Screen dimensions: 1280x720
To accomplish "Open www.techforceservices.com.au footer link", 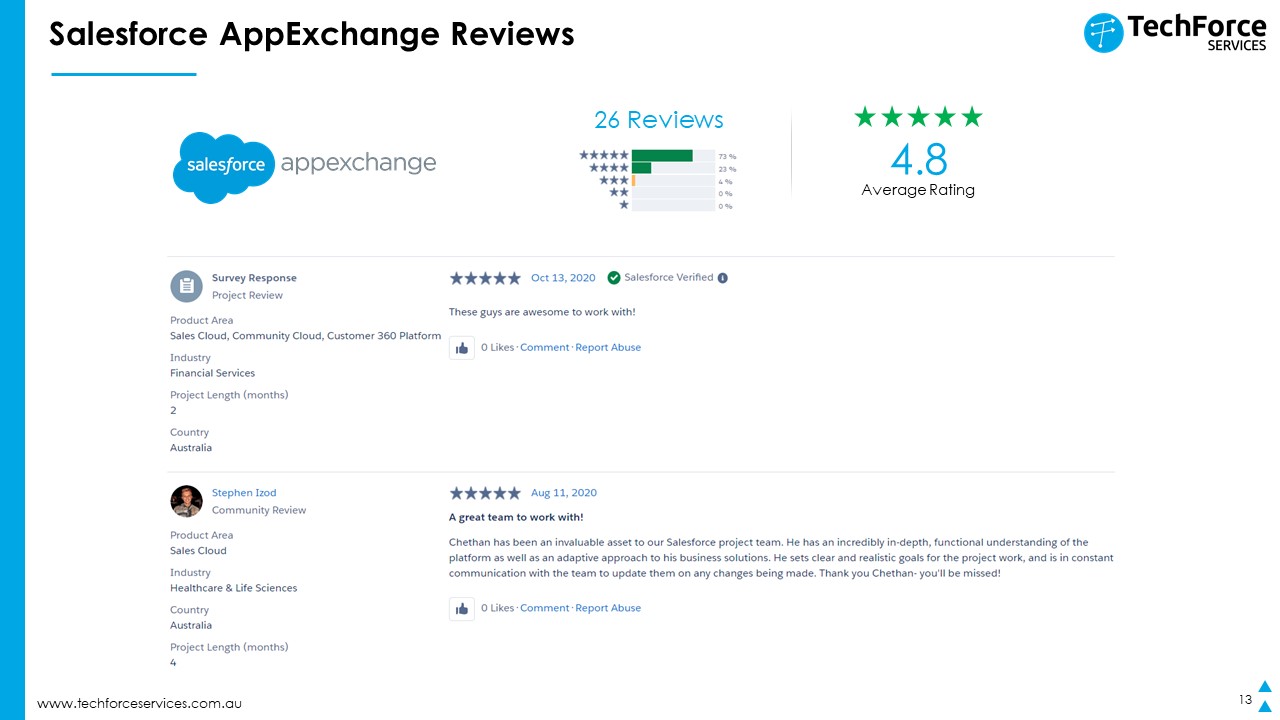I will (140, 704).
